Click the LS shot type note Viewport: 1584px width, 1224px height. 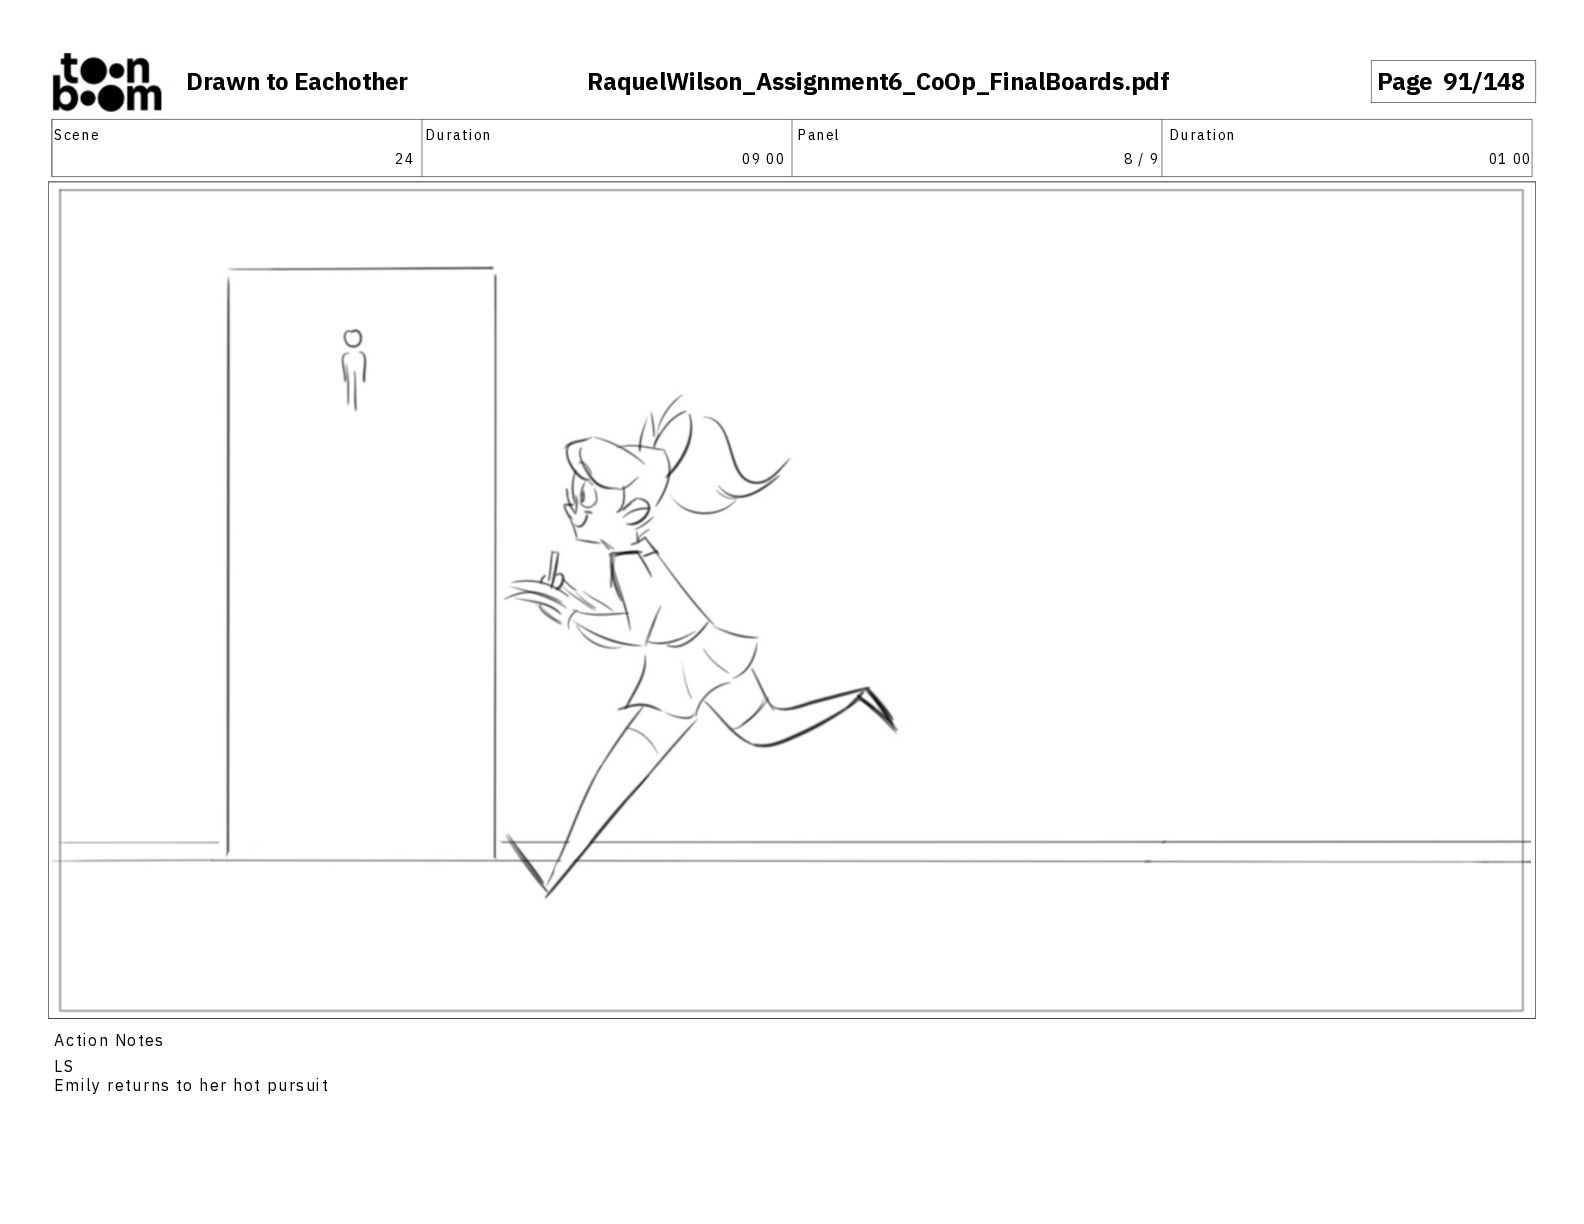point(64,1066)
